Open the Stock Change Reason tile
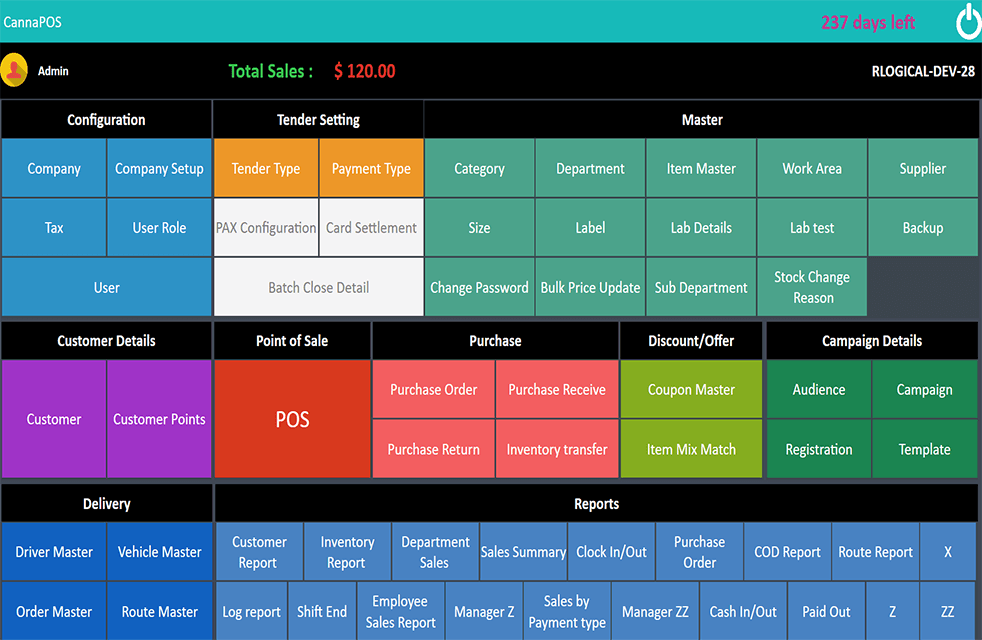The height and width of the screenshot is (640, 982). (x=812, y=287)
